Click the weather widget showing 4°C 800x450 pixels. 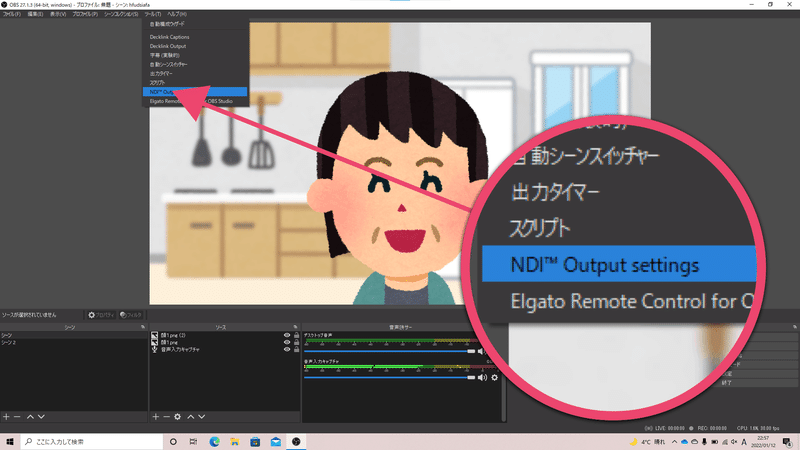tap(647, 442)
